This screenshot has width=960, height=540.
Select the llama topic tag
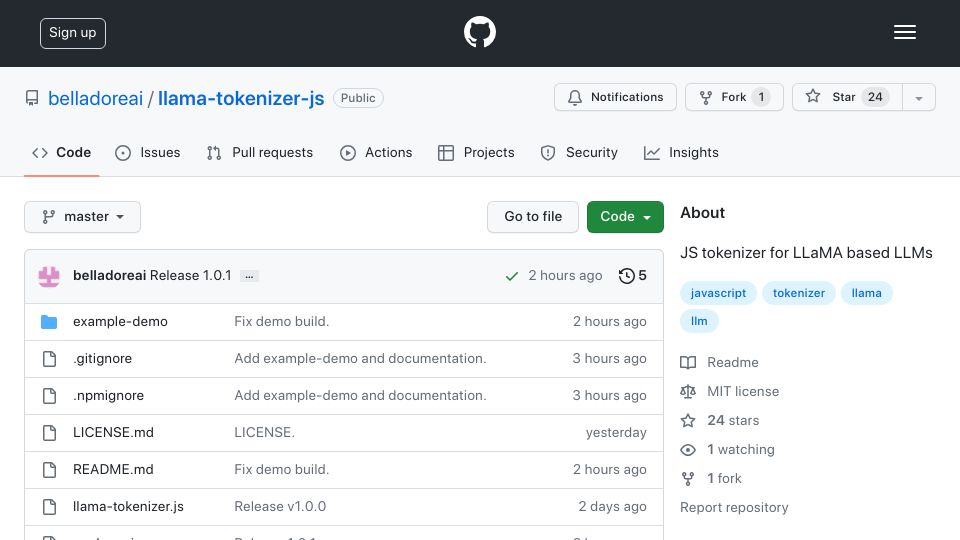(866, 293)
